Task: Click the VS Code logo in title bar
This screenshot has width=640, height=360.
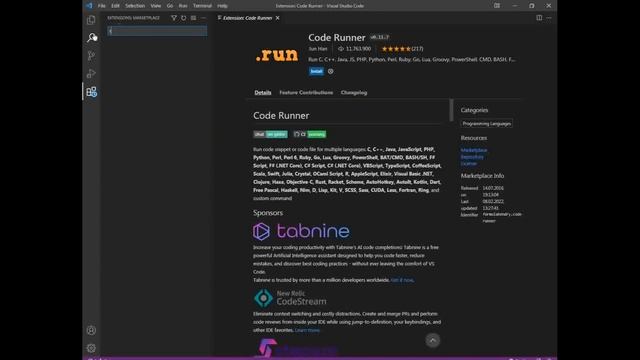Action: 89,6
